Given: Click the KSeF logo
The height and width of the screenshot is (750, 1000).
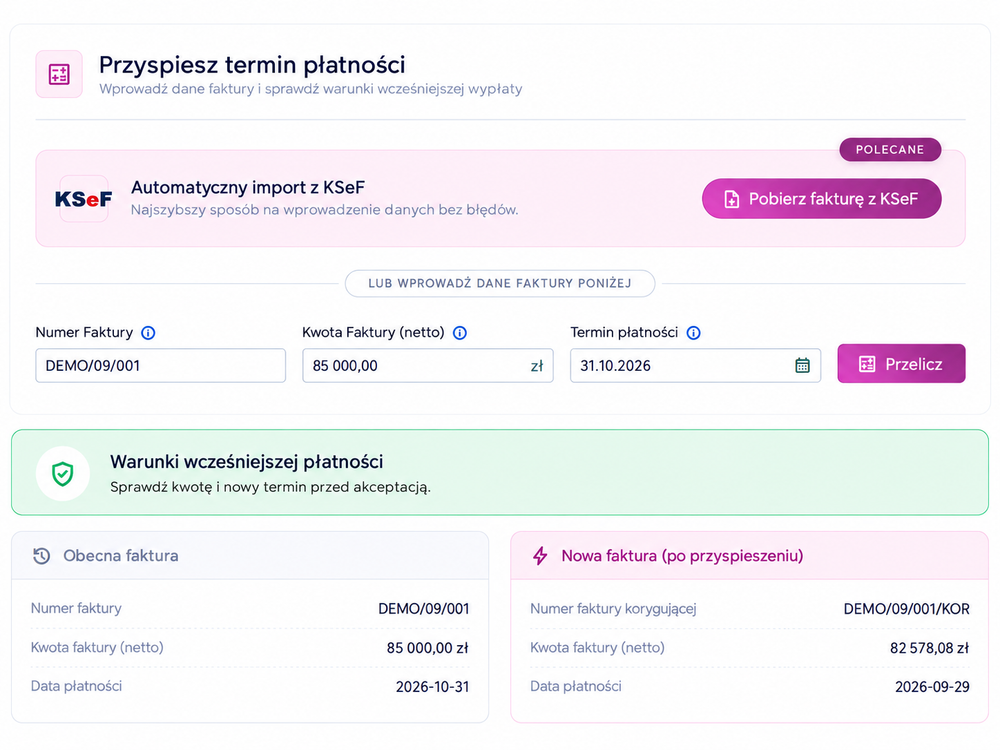Looking at the screenshot, I should tap(84, 199).
